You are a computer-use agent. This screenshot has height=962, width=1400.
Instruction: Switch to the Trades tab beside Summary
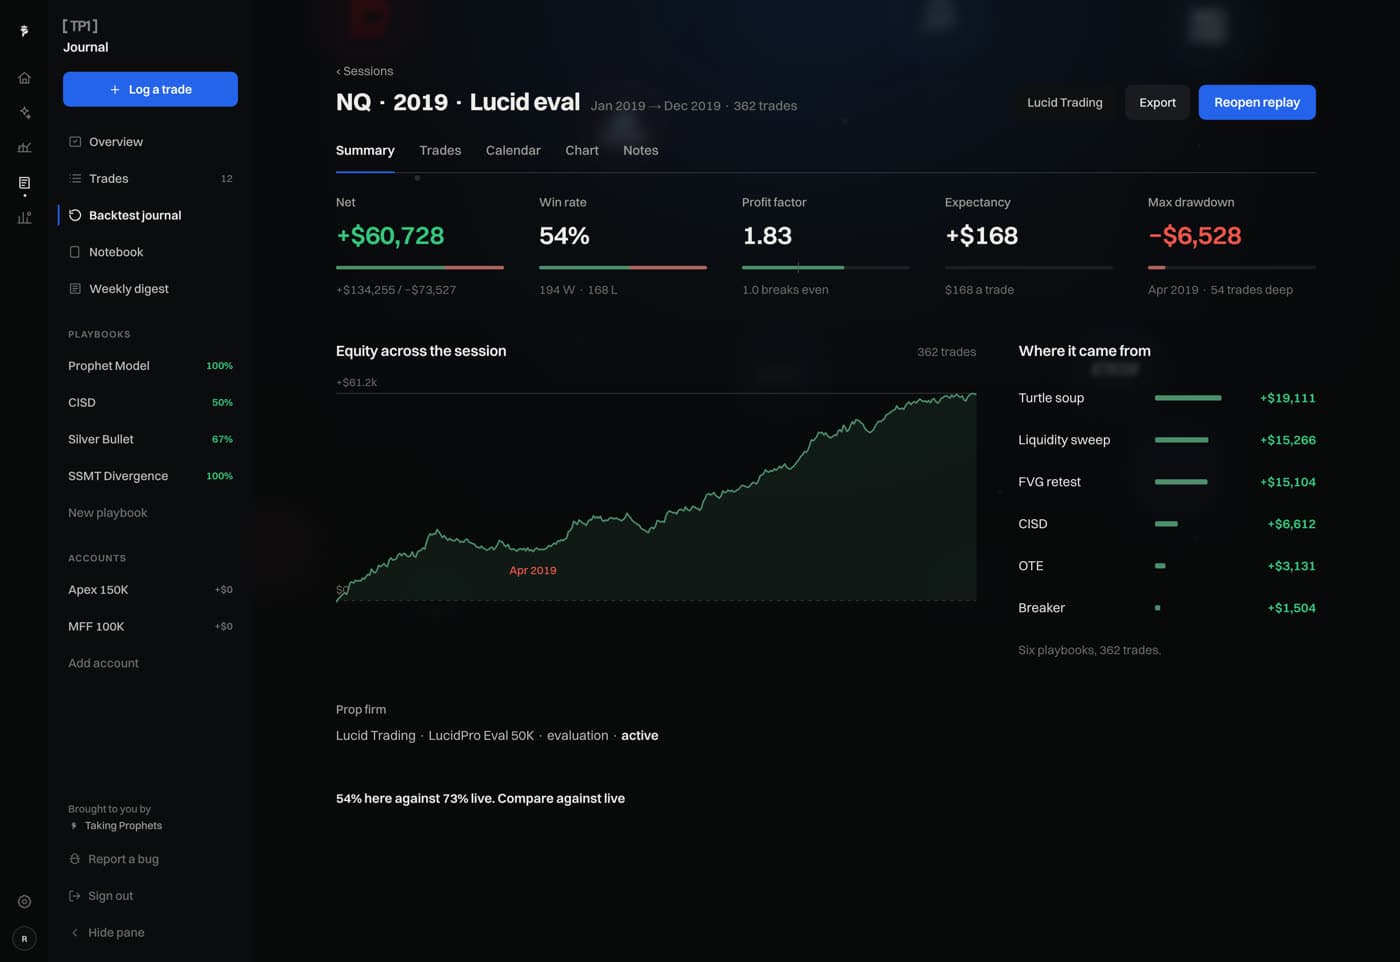tap(440, 151)
